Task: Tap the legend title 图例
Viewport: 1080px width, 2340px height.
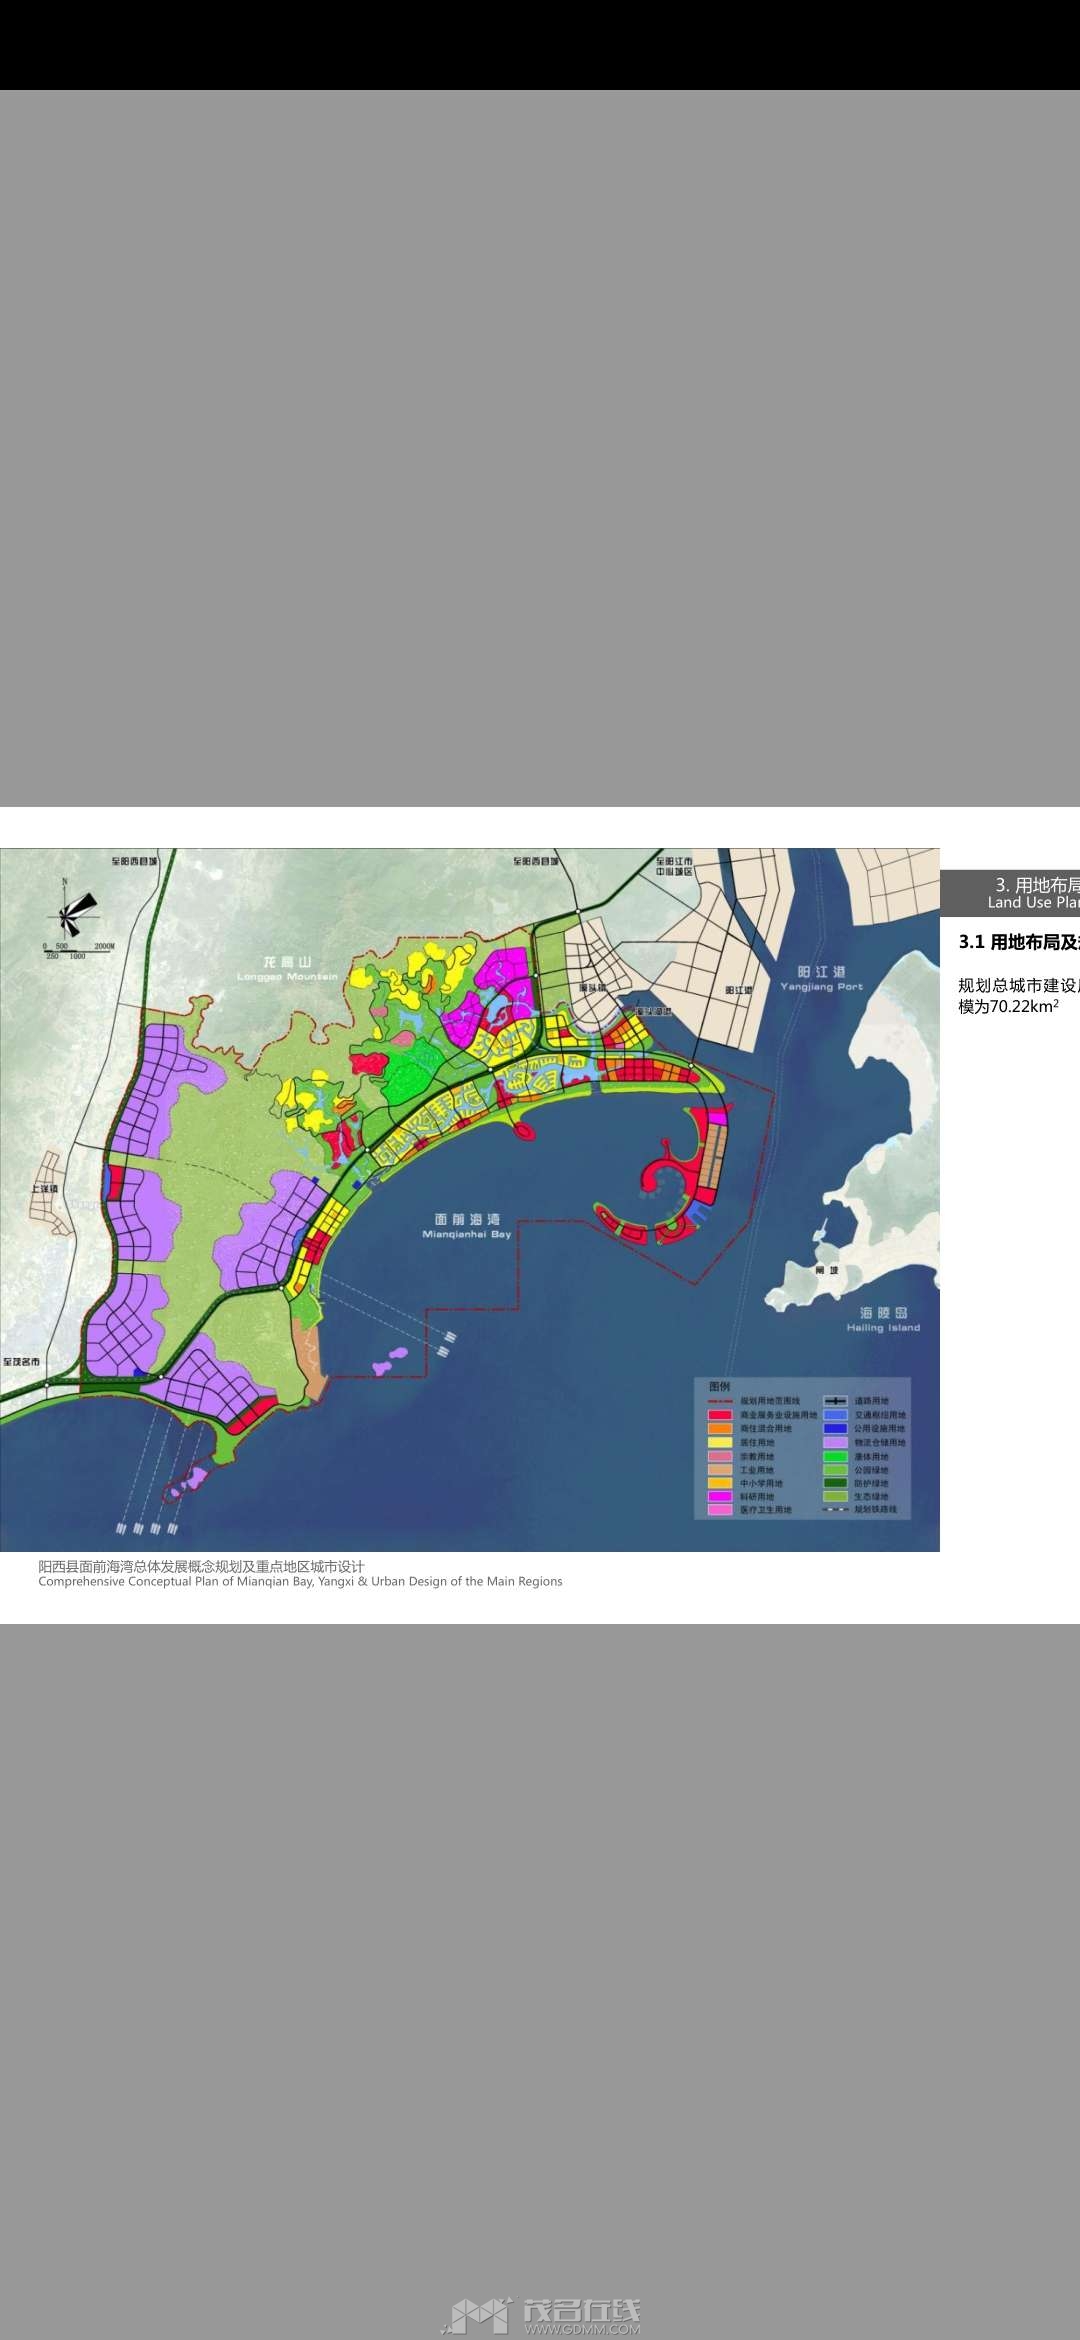Action: pyautogui.click(x=719, y=1386)
